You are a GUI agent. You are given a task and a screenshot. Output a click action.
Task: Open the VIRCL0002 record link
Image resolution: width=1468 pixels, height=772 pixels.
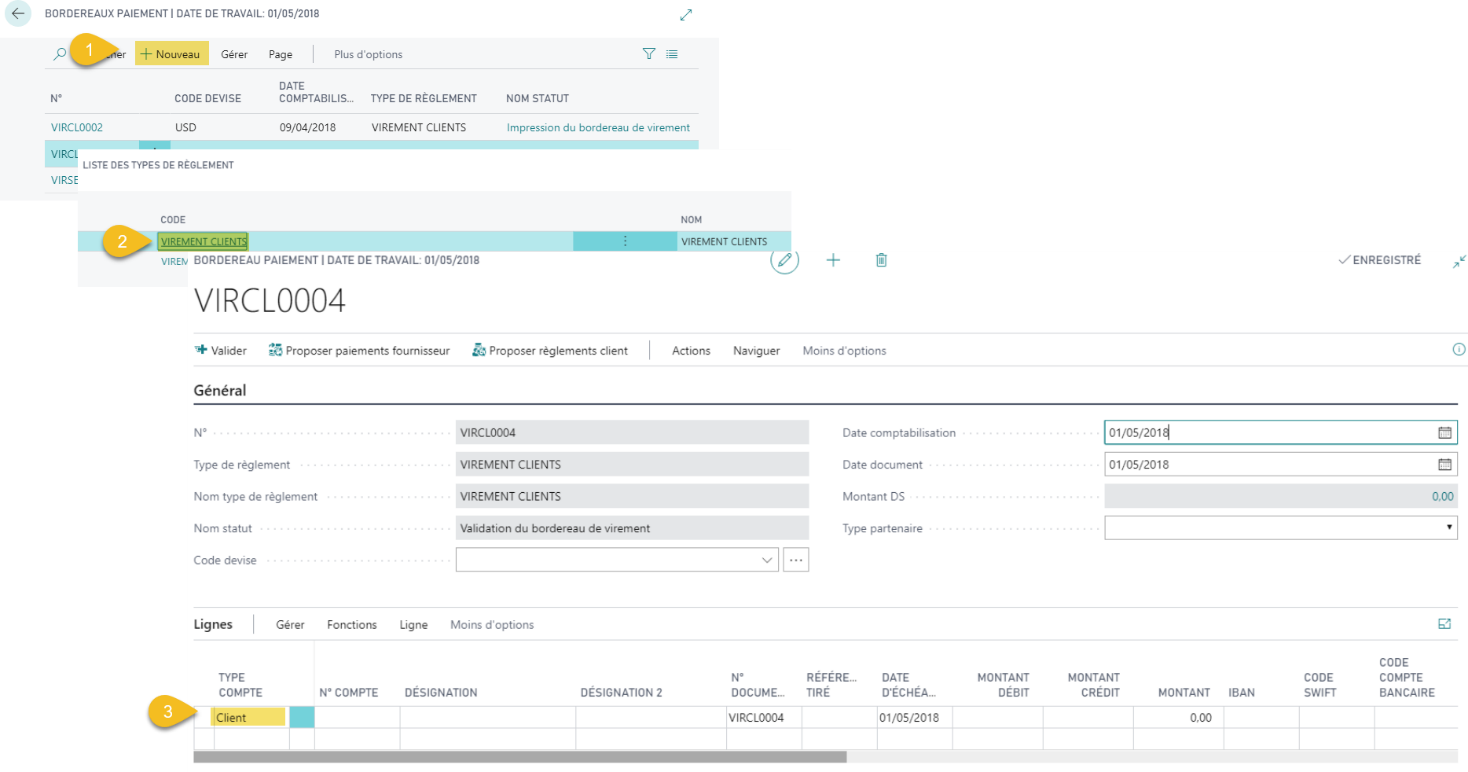pyautogui.click(x=77, y=128)
